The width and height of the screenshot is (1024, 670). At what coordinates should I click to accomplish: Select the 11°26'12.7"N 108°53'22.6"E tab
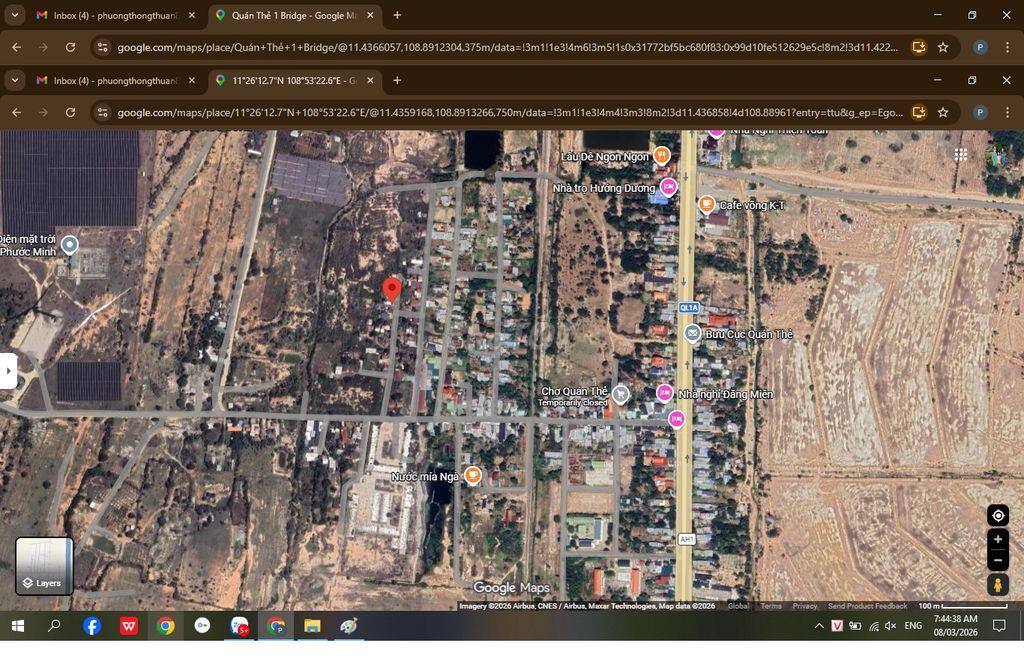tap(293, 80)
